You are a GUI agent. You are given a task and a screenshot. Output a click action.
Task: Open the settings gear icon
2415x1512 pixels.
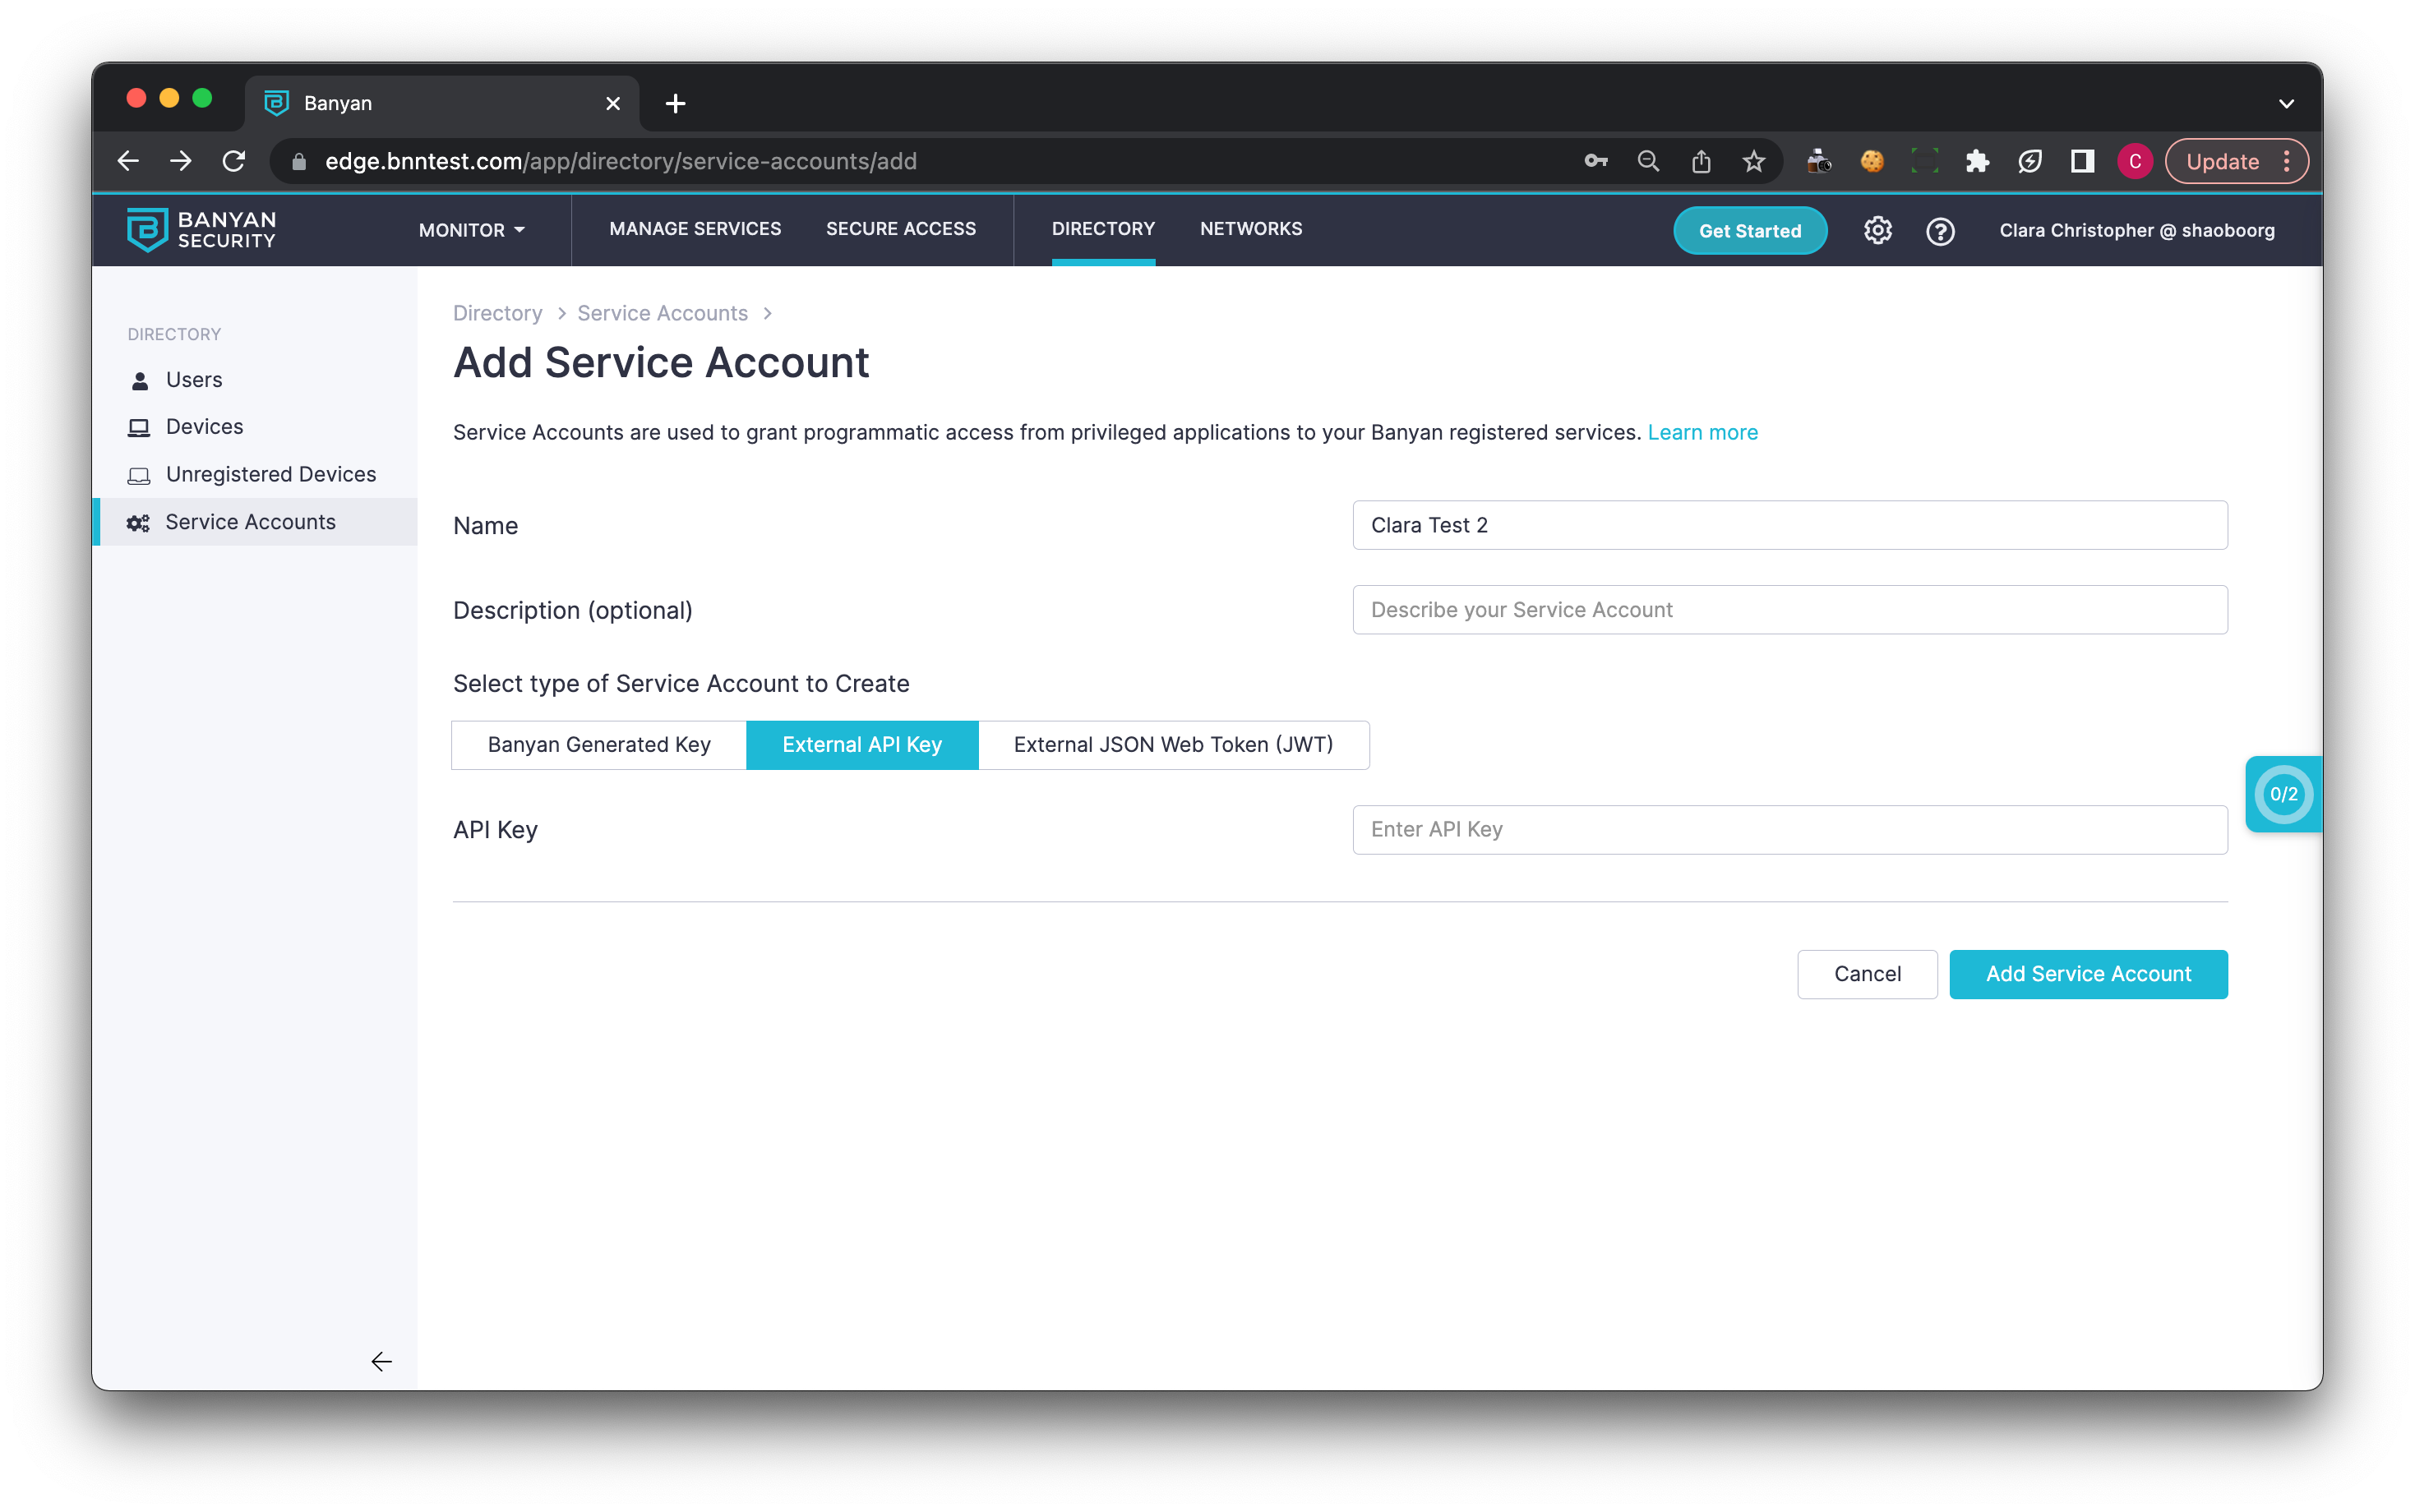[x=1877, y=231]
